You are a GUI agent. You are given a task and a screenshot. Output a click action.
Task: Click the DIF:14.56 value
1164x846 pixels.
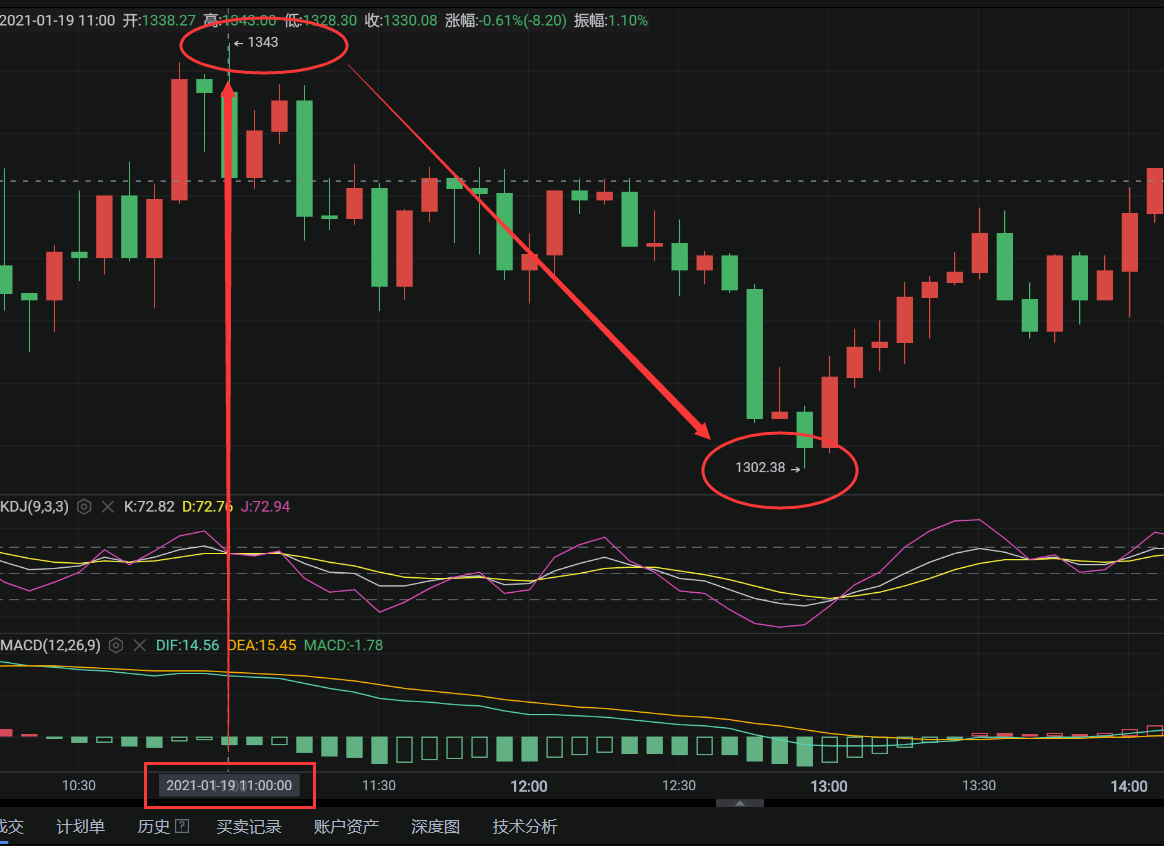(187, 646)
